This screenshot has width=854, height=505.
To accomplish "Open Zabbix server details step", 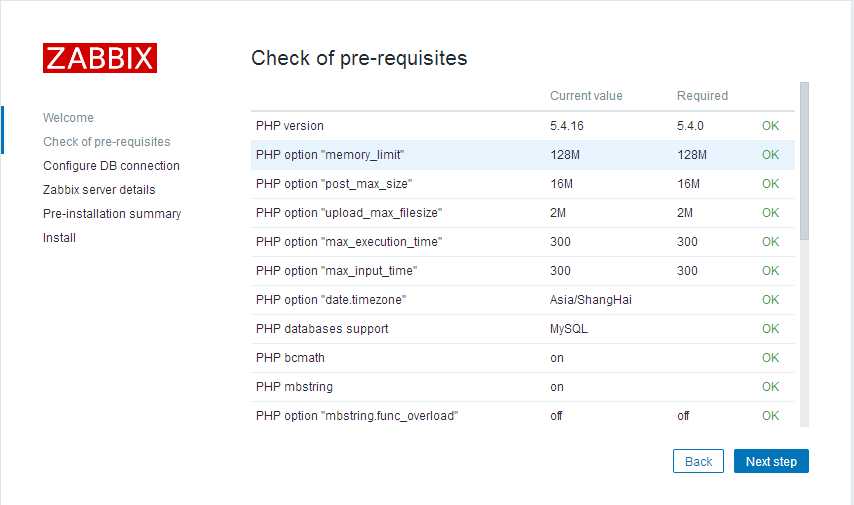I will pos(99,190).
